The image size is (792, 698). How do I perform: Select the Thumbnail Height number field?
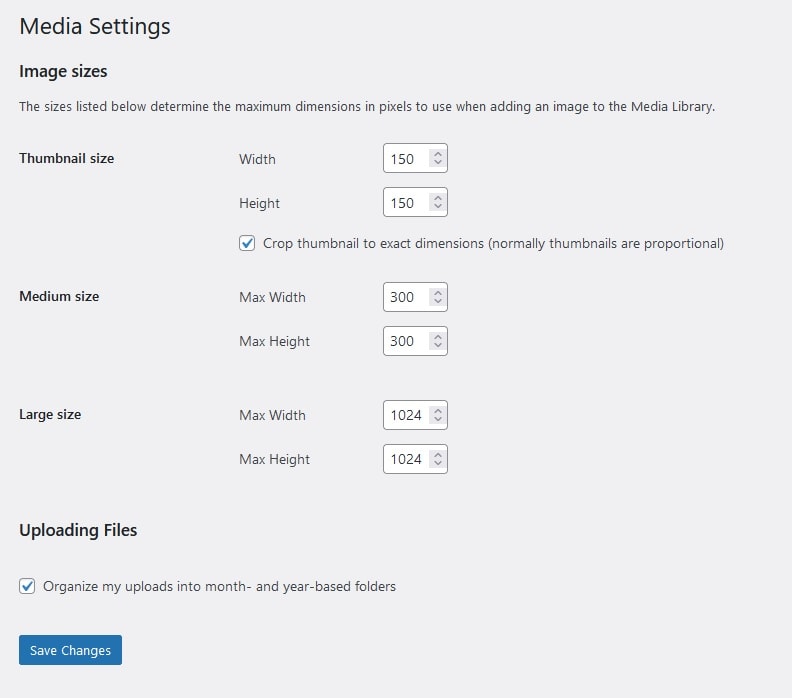[x=415, y=202]
